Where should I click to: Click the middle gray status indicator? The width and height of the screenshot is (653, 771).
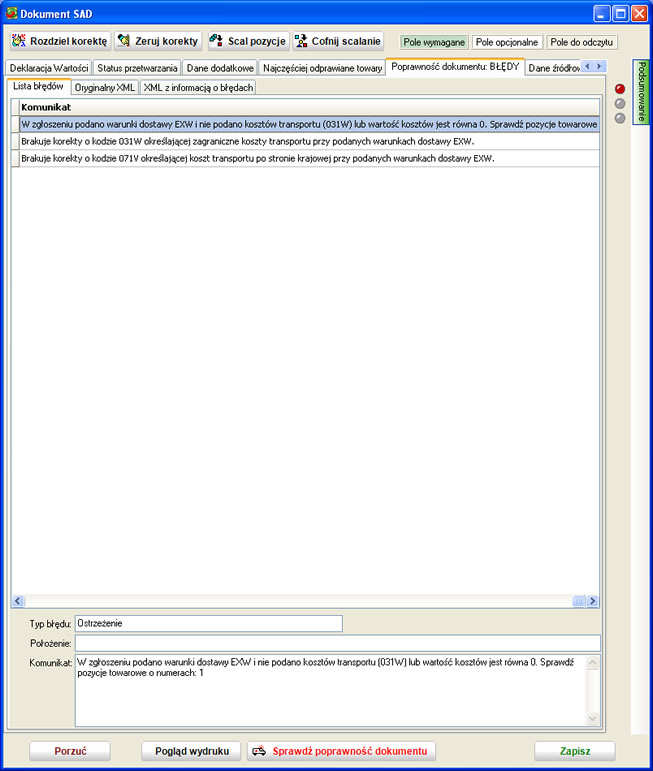(x=620, y=103)
